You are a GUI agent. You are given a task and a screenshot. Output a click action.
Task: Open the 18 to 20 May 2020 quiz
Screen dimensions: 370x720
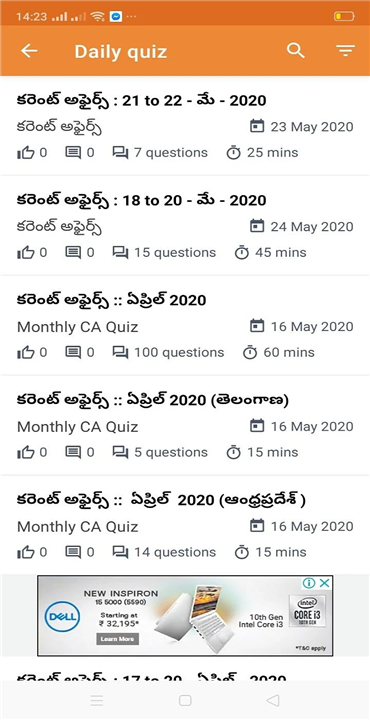click(141, 200)
